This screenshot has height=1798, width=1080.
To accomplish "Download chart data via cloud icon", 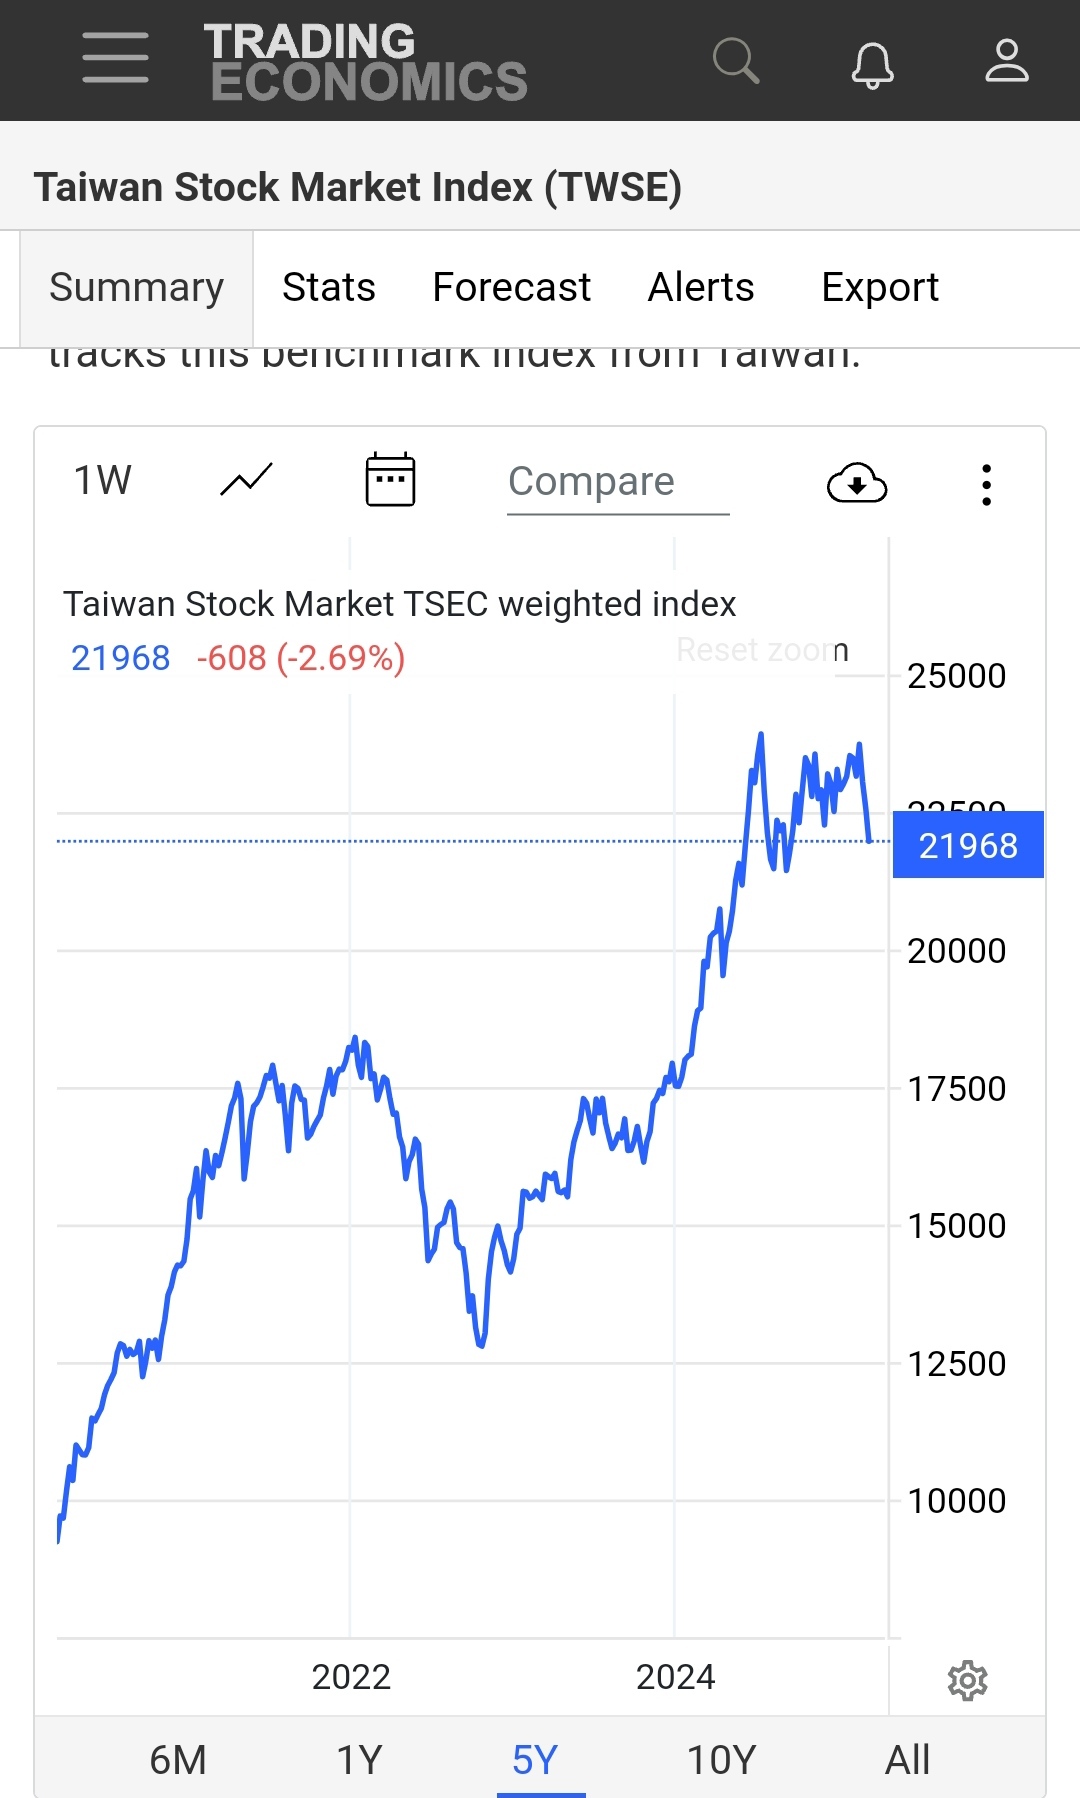I will click(x=857, y=484).
